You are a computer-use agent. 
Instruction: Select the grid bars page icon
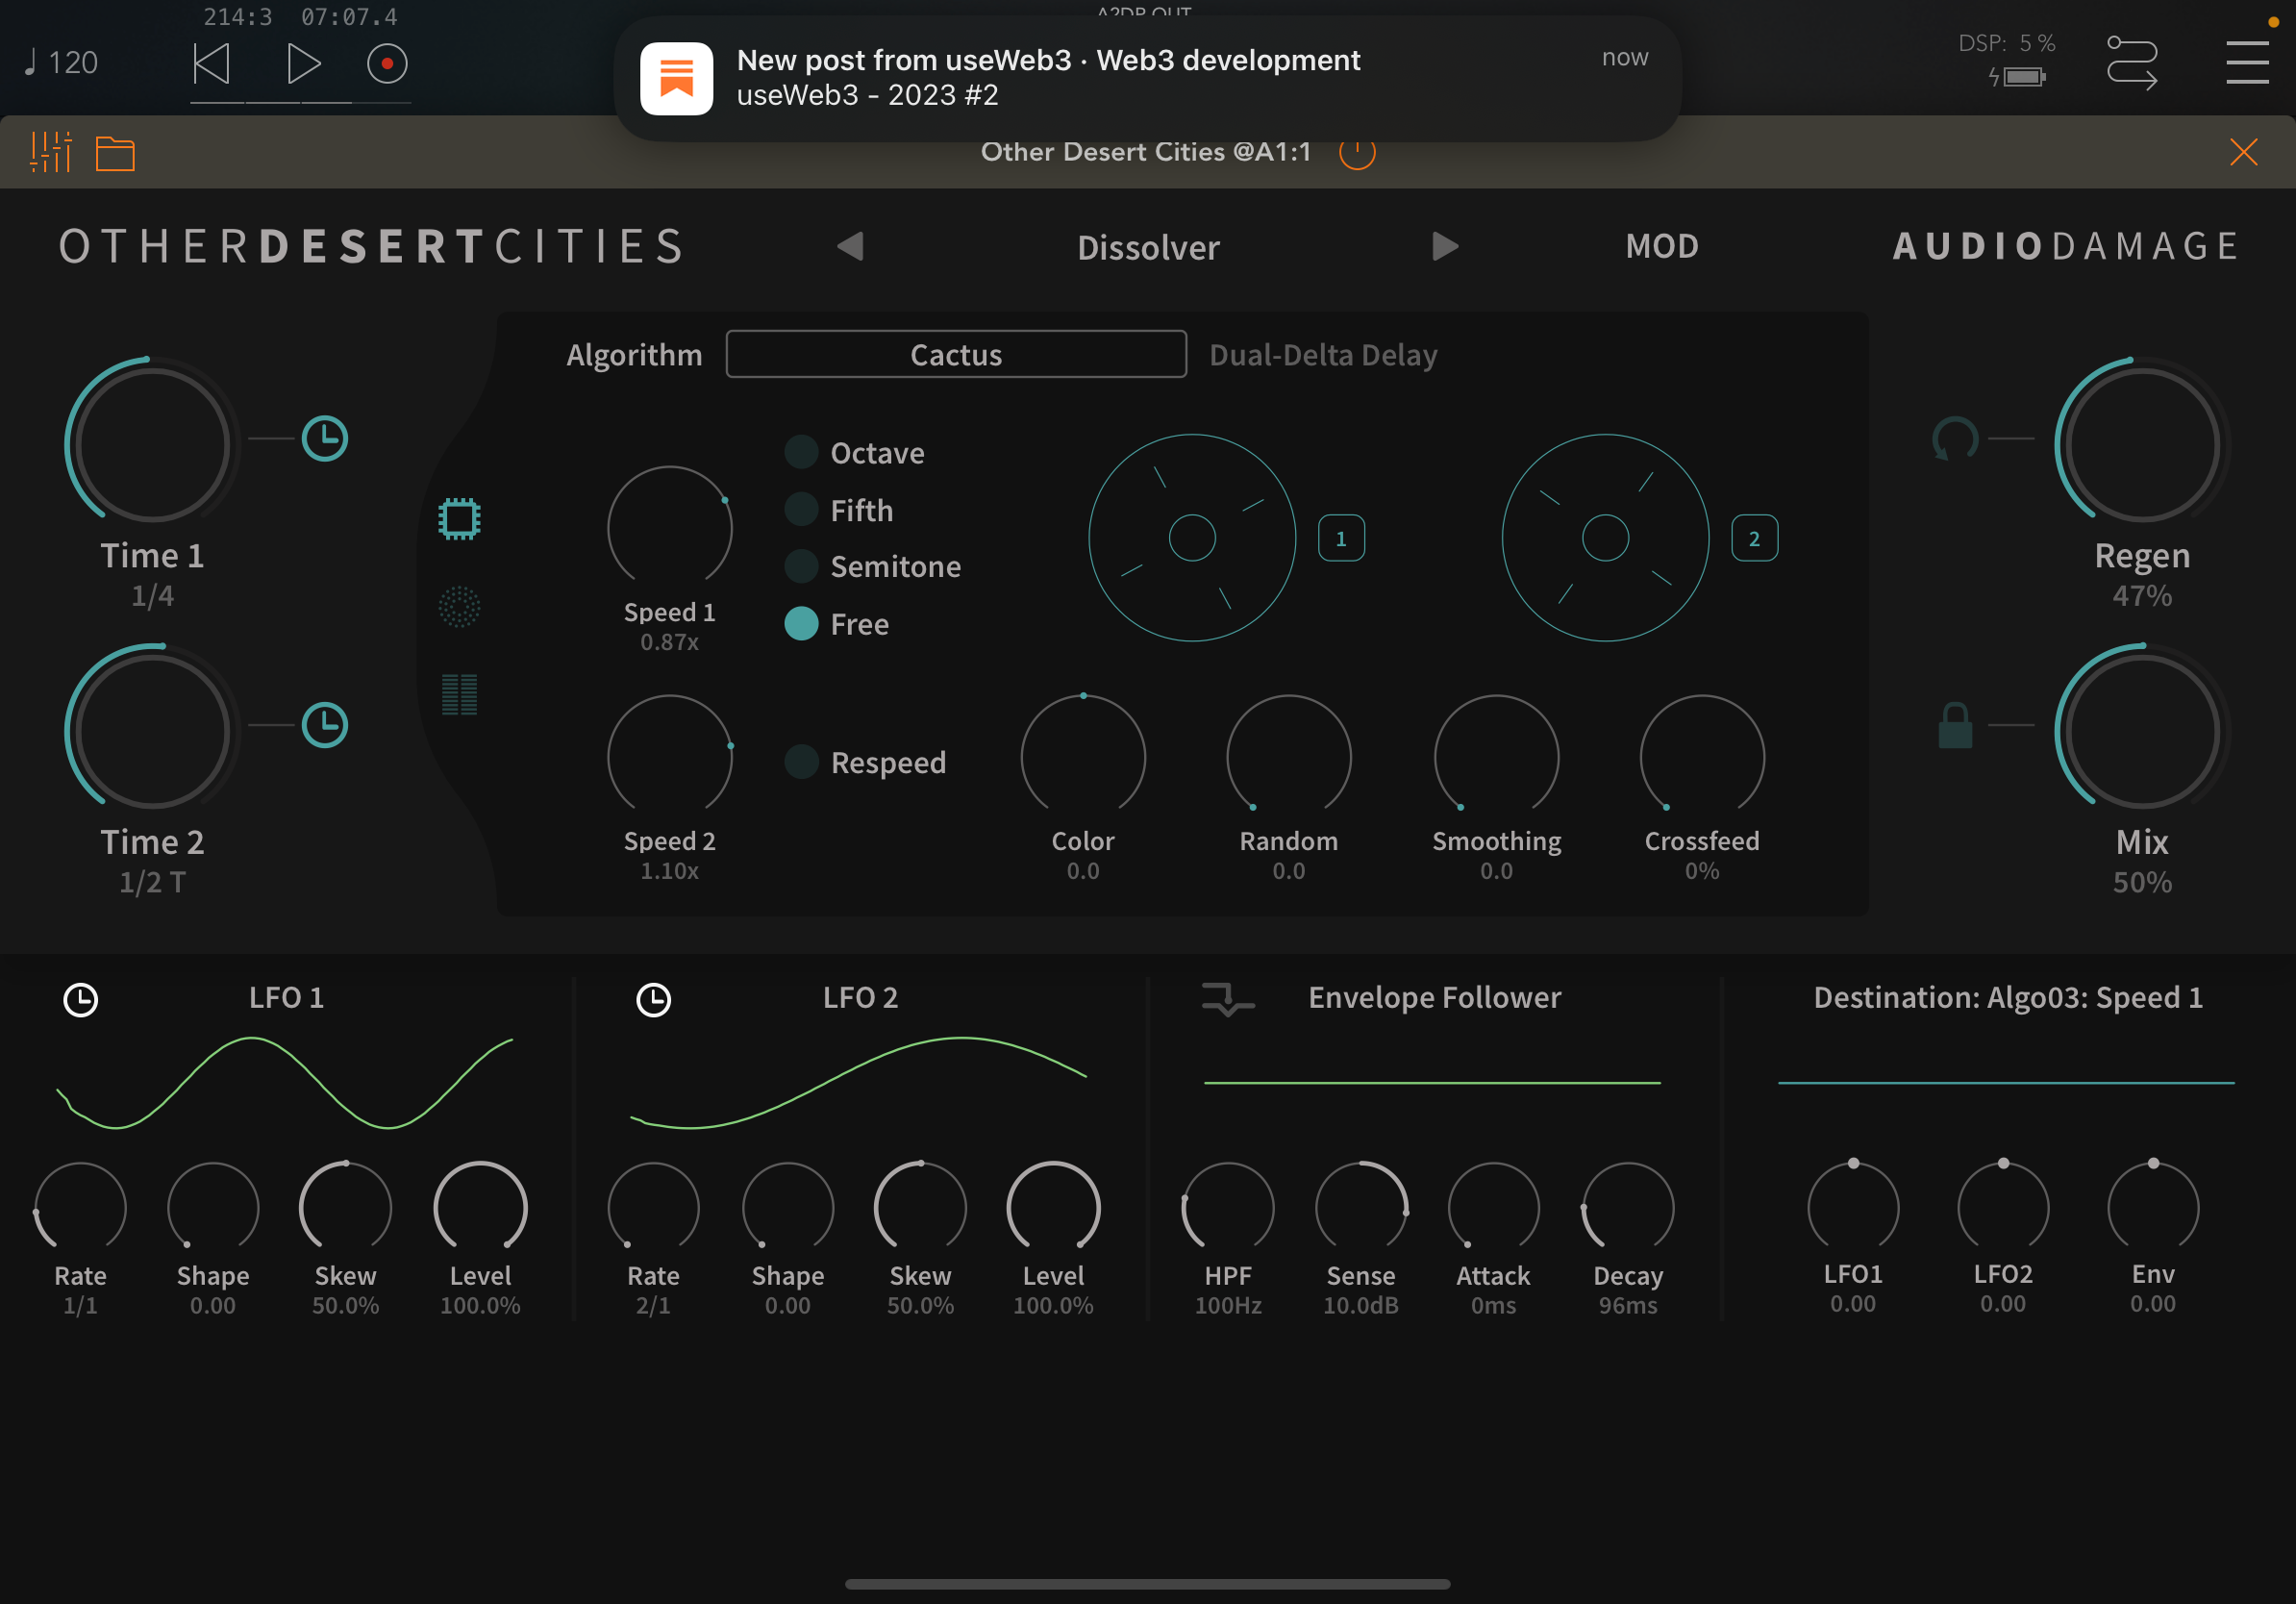459,694
